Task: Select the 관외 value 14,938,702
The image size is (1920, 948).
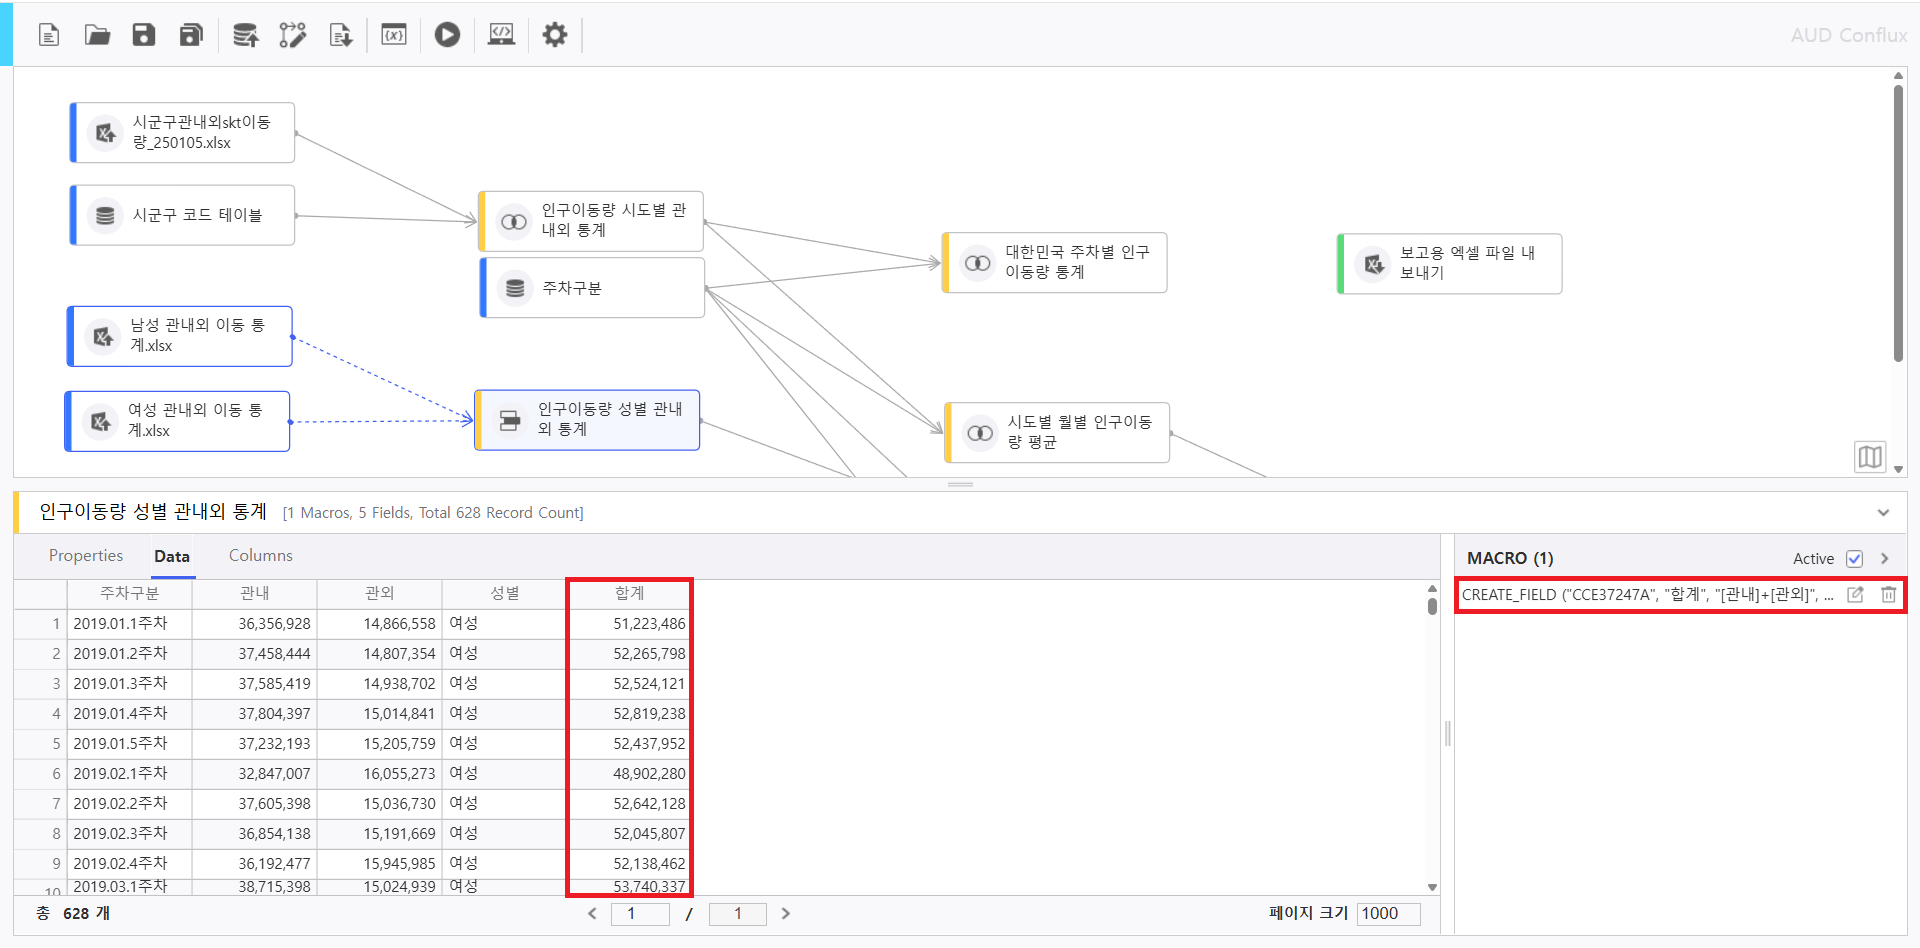Action: [379, 684]
